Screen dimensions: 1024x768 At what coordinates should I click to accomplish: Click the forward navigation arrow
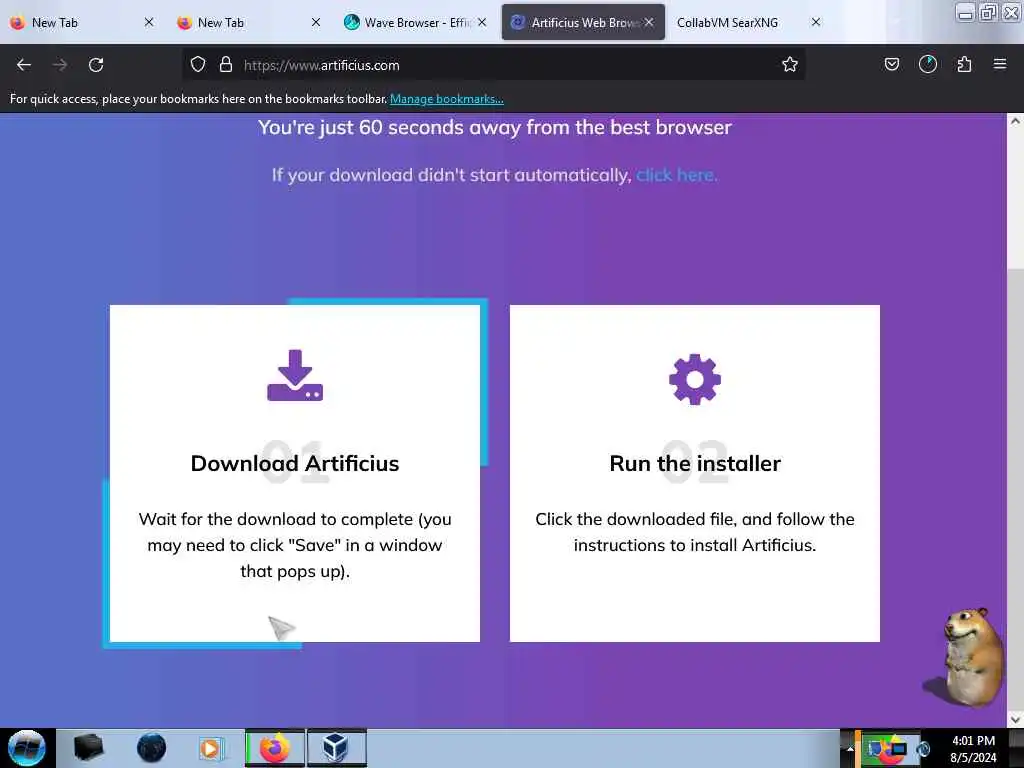pos(59,65)
